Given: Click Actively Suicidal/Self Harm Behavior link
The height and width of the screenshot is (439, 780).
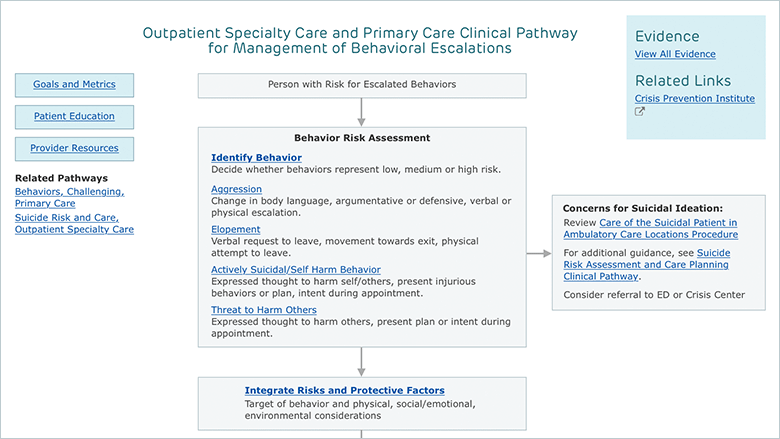Looking at the screenshot, I should 295,269.
